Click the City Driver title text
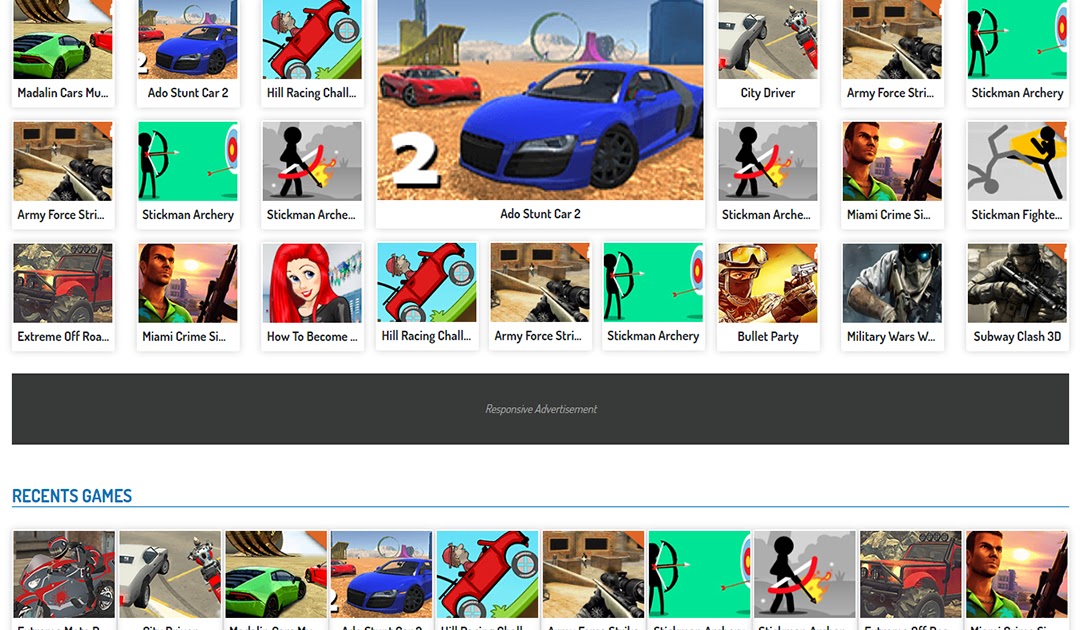The height and width of the screenshot is (630, 1080). coord(767,92)
